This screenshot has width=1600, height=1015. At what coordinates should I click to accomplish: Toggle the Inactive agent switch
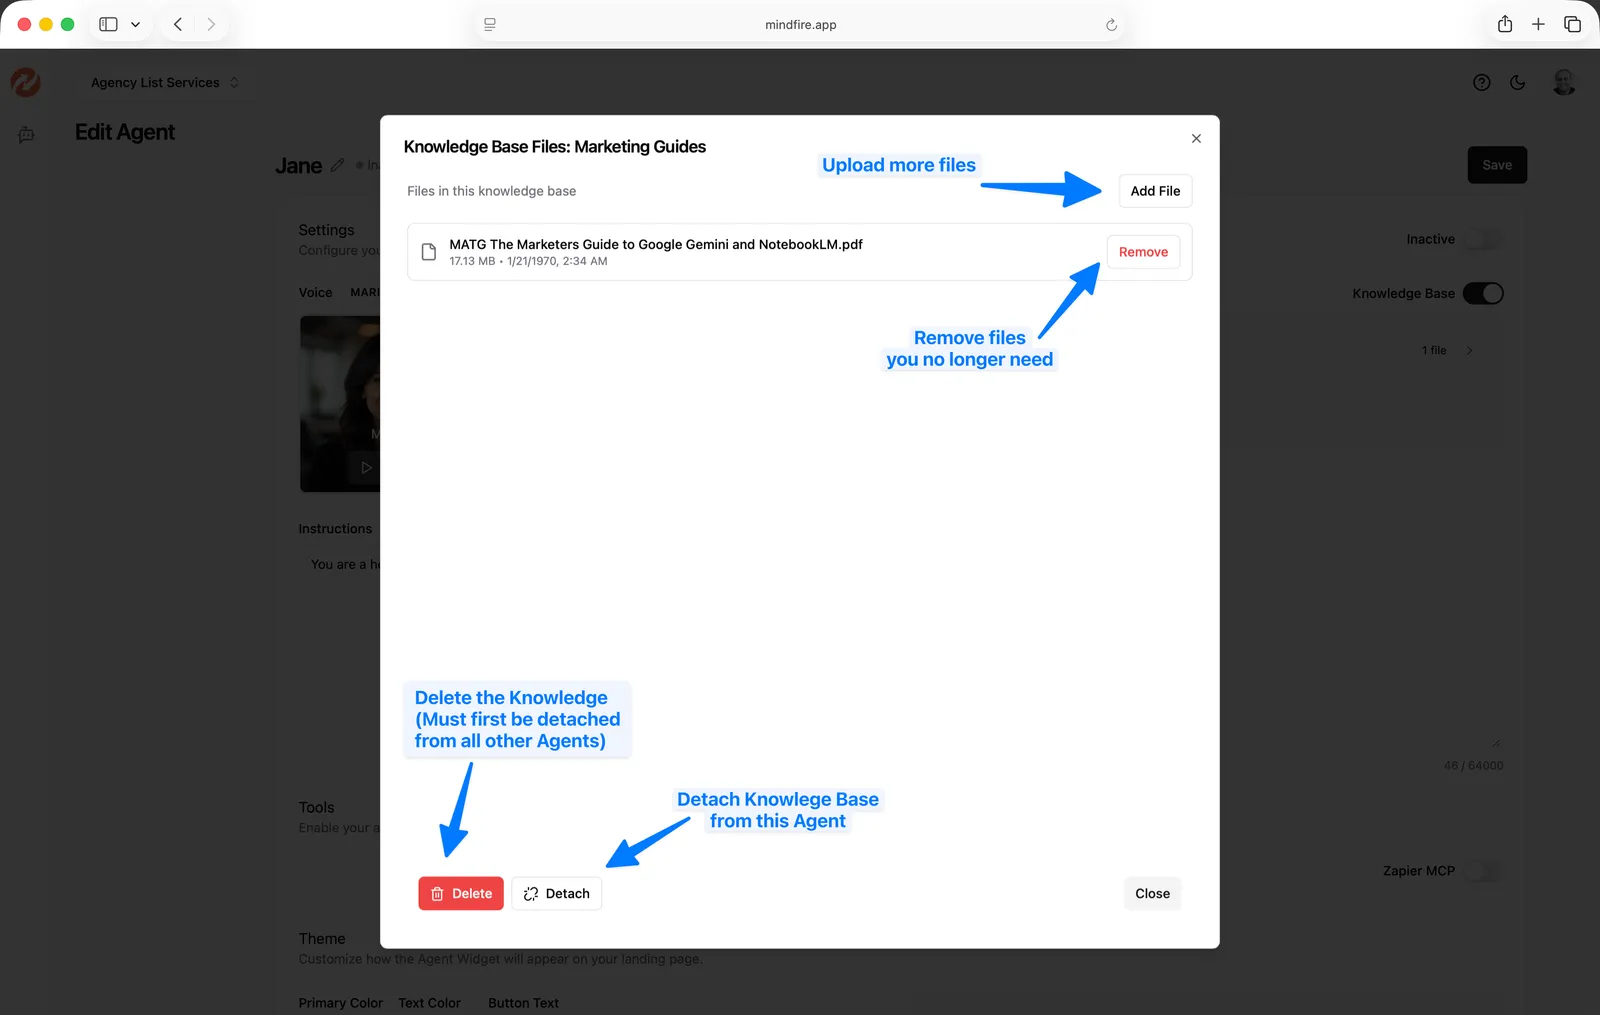(x=1482, y=239)
